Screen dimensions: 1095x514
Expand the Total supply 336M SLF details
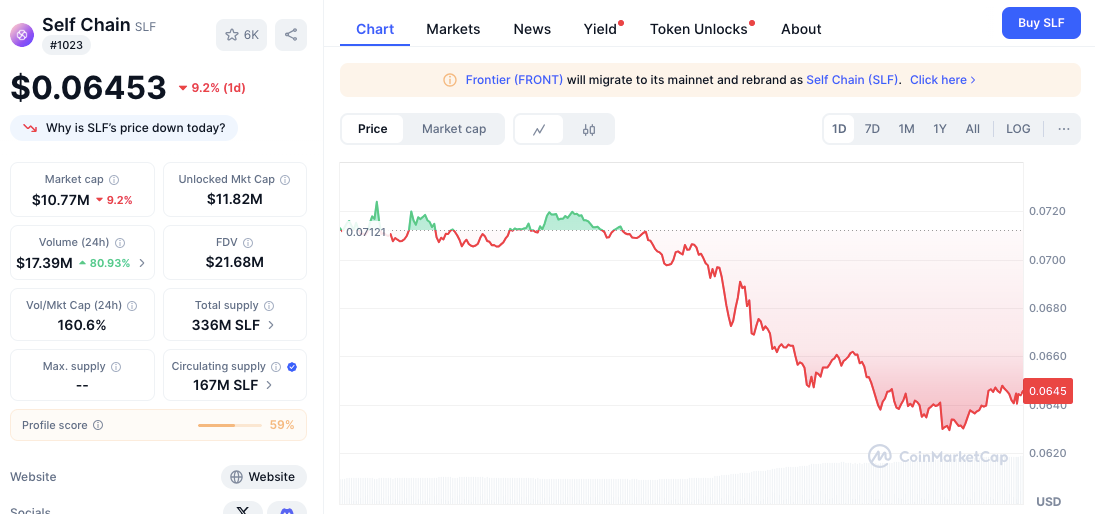pos(235,325)
